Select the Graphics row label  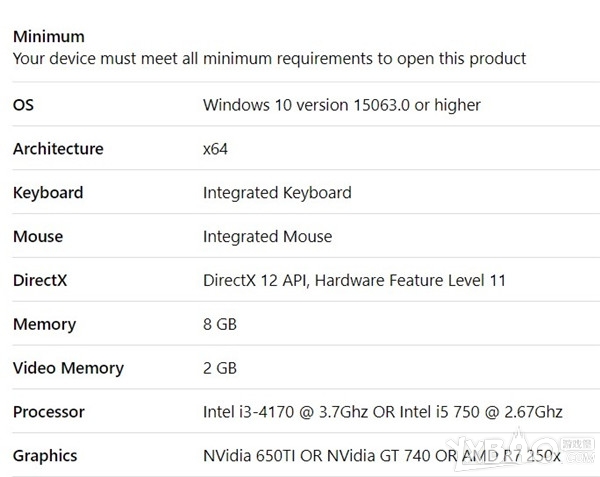[x=45, y=456]
